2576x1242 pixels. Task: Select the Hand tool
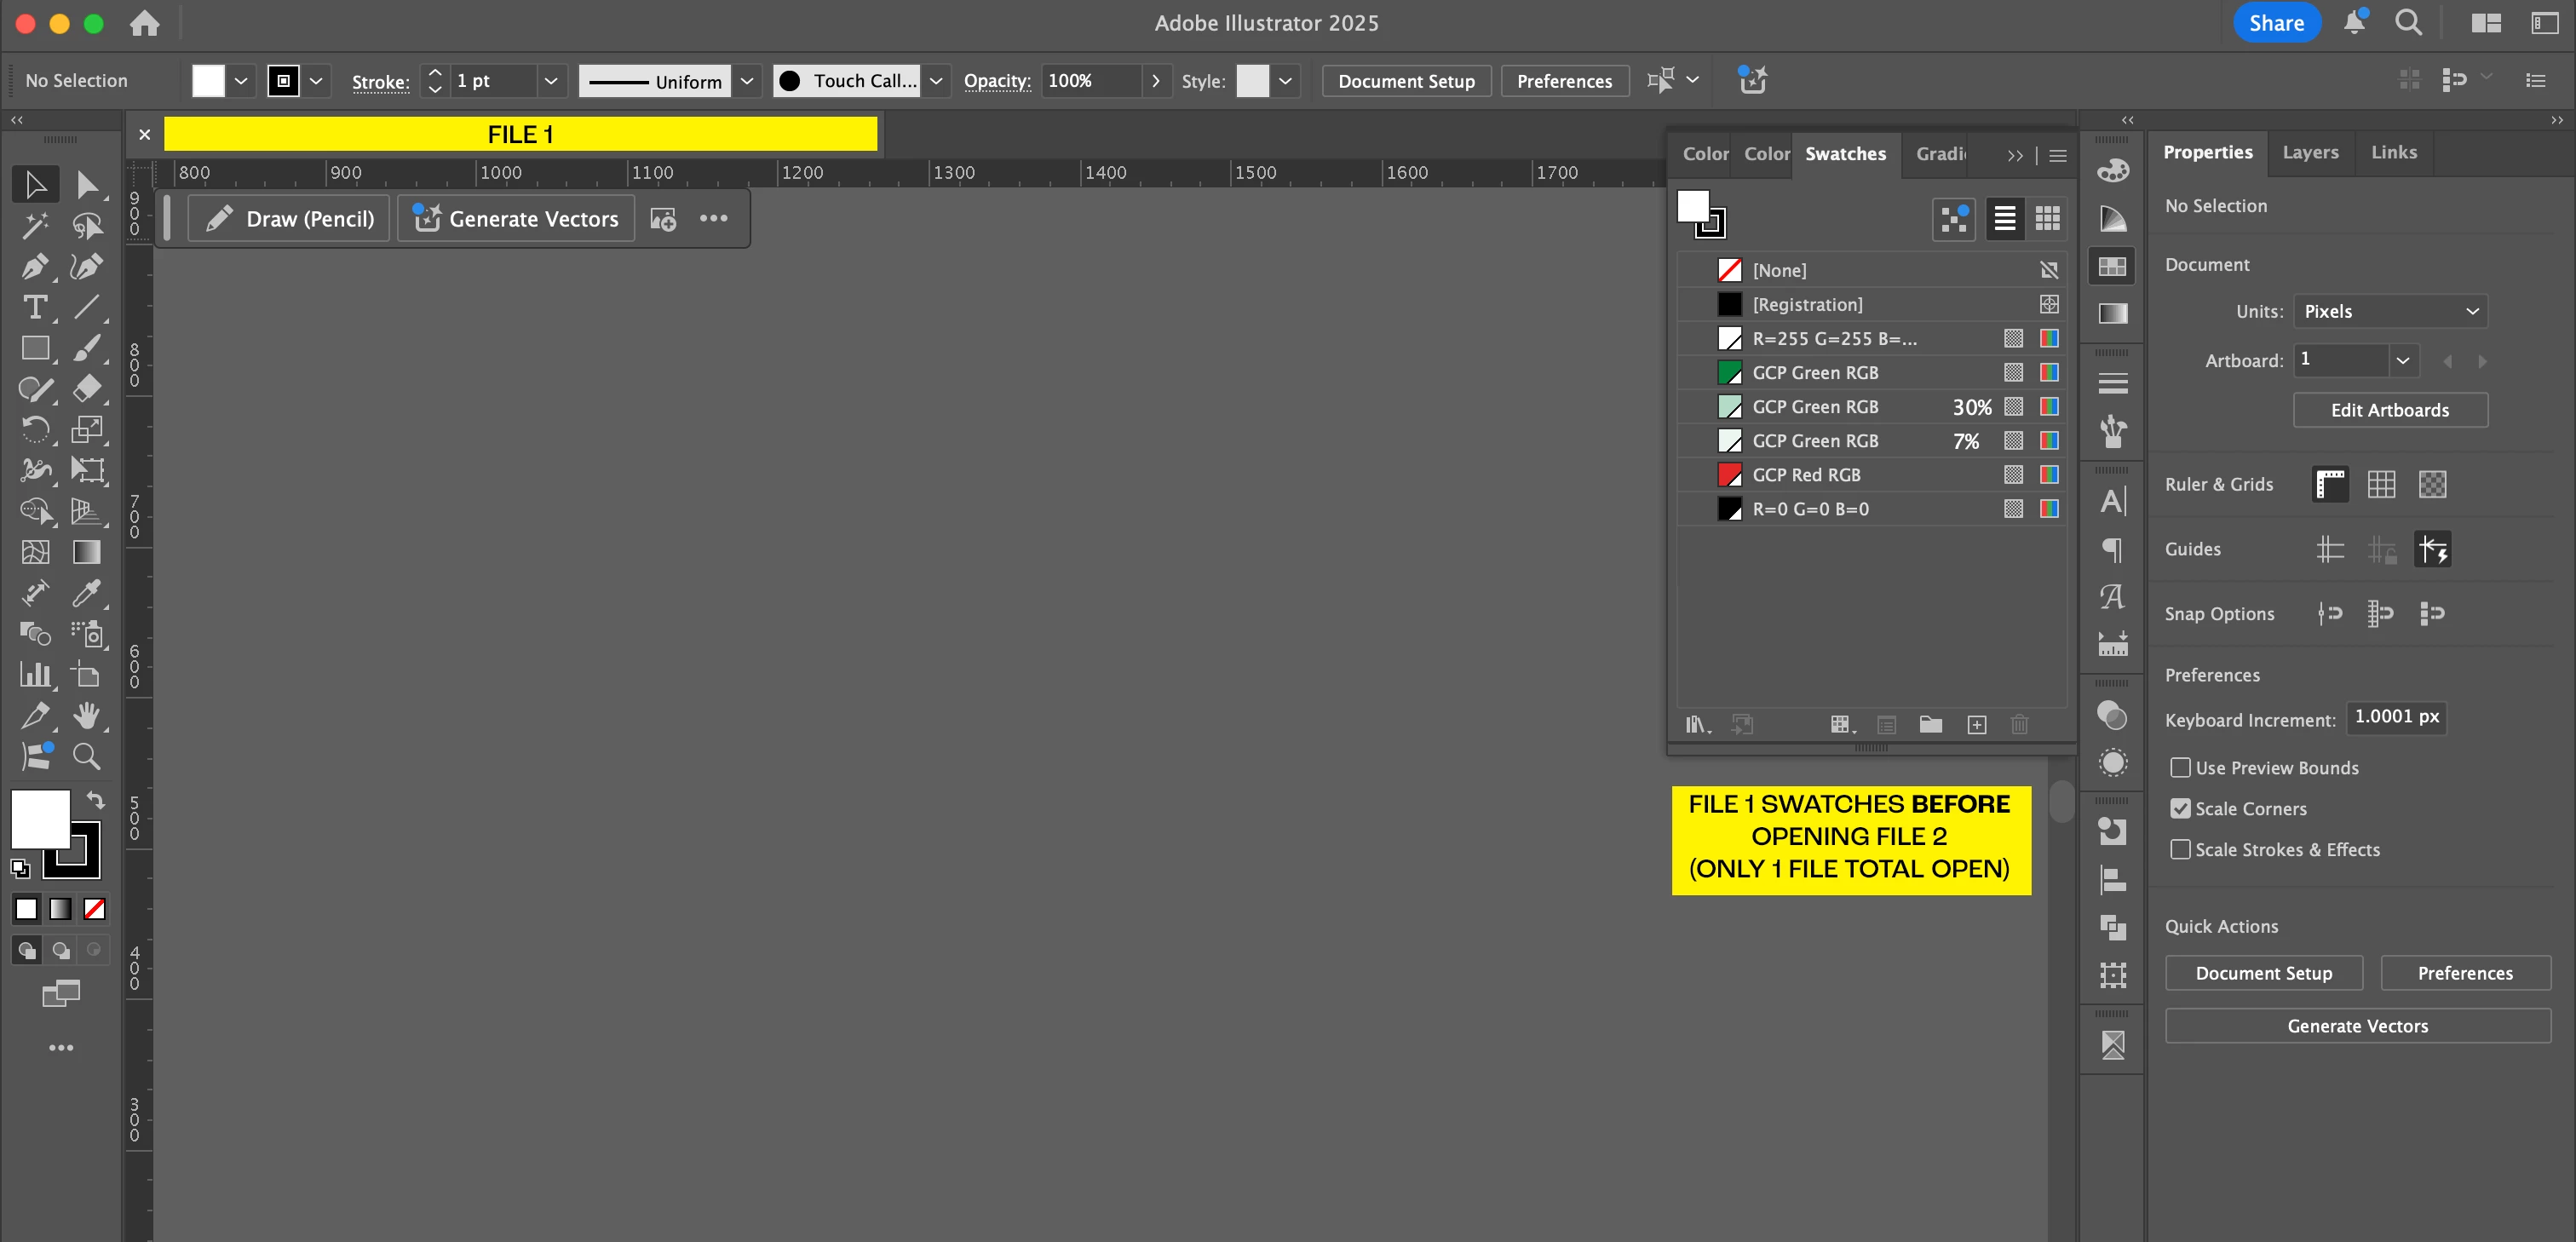coord(86,715)
